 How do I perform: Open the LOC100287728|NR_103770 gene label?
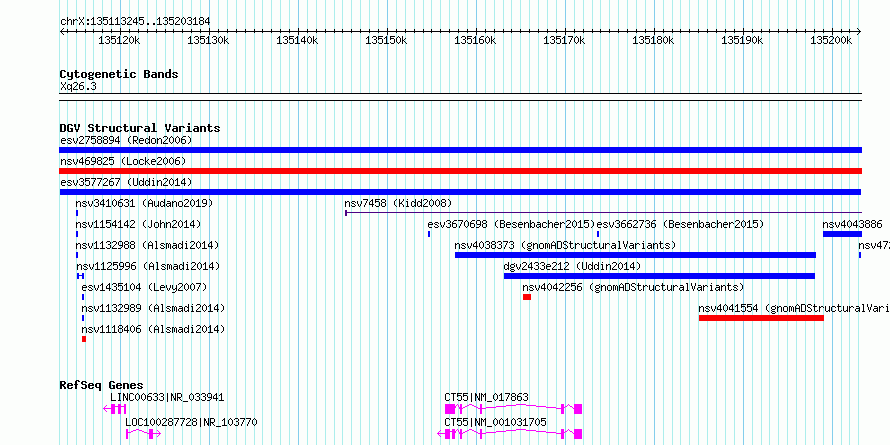191,422
